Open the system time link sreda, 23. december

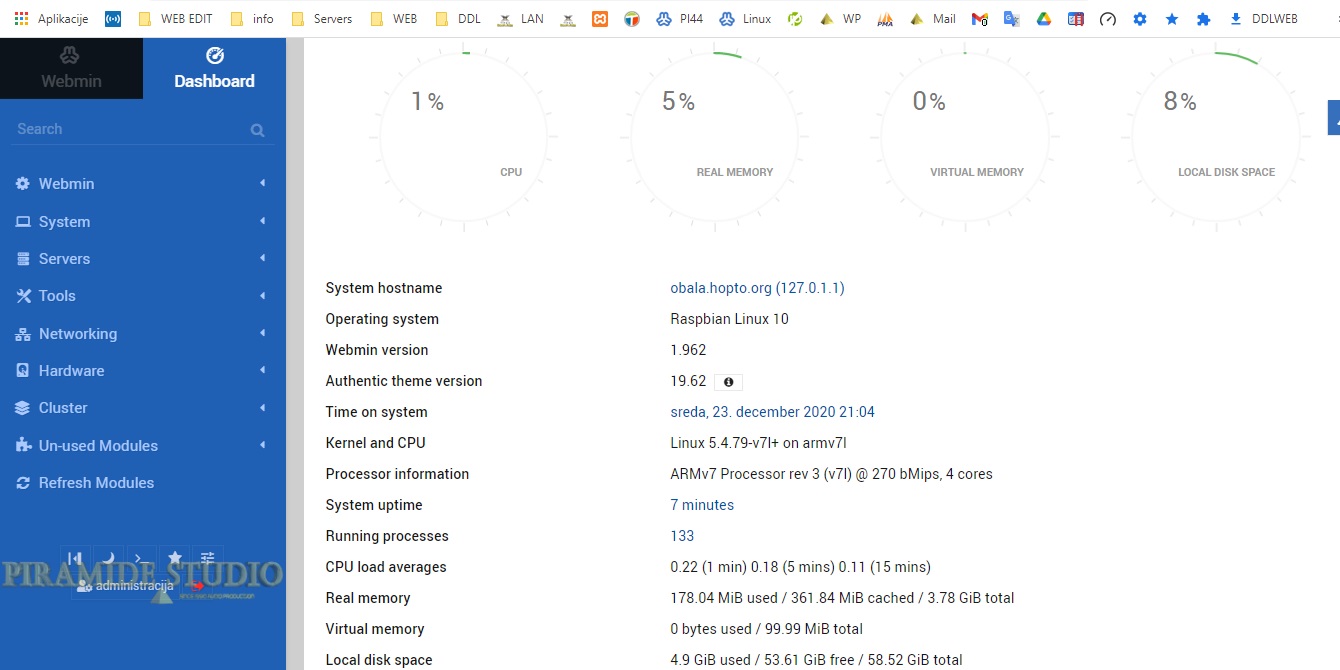click(x=772, y=412)
